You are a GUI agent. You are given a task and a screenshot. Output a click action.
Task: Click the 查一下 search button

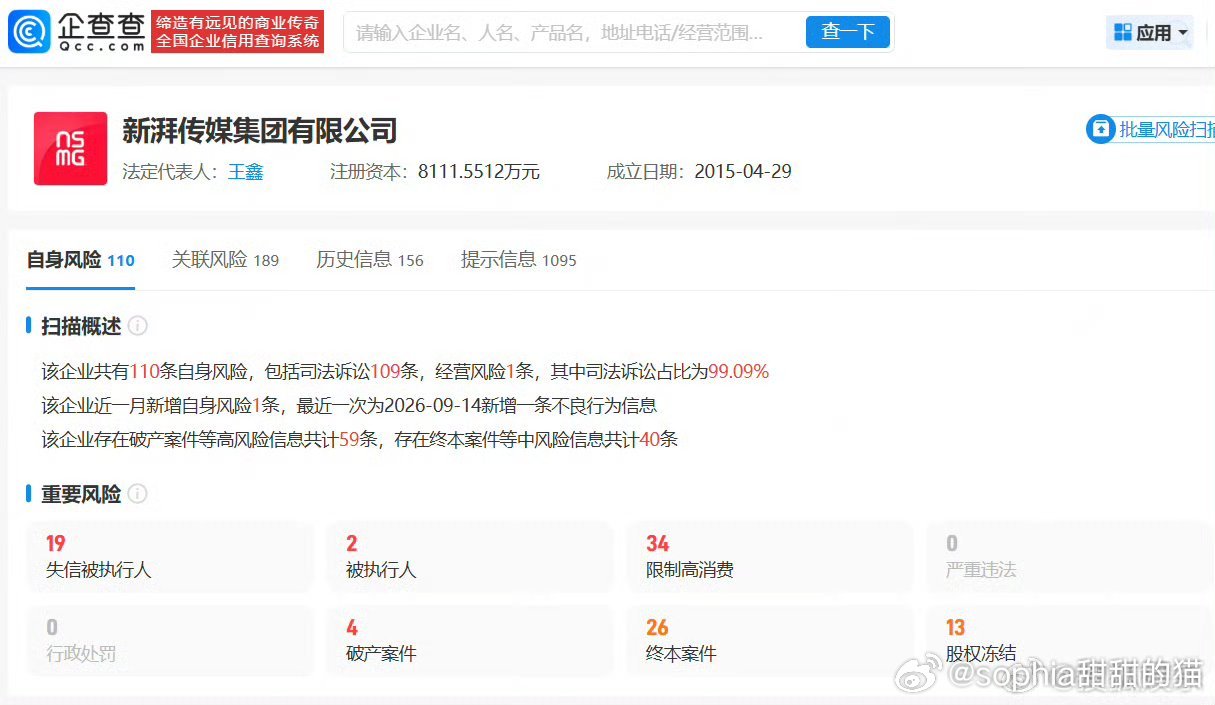pos(848,32)
